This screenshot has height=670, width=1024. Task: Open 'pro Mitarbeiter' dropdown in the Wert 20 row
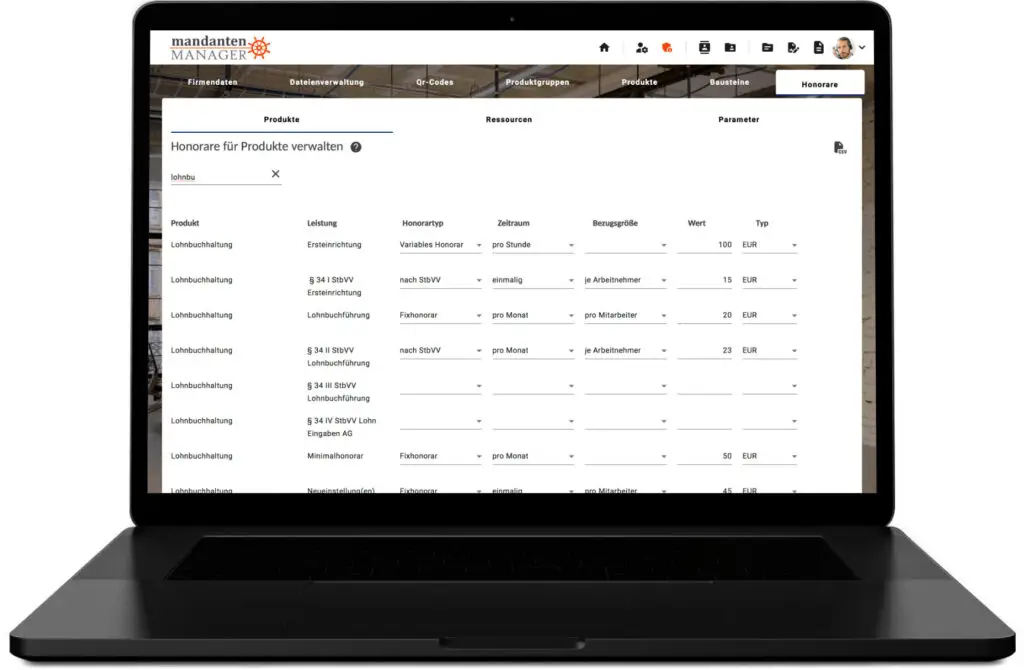click(x=626, y=315)
